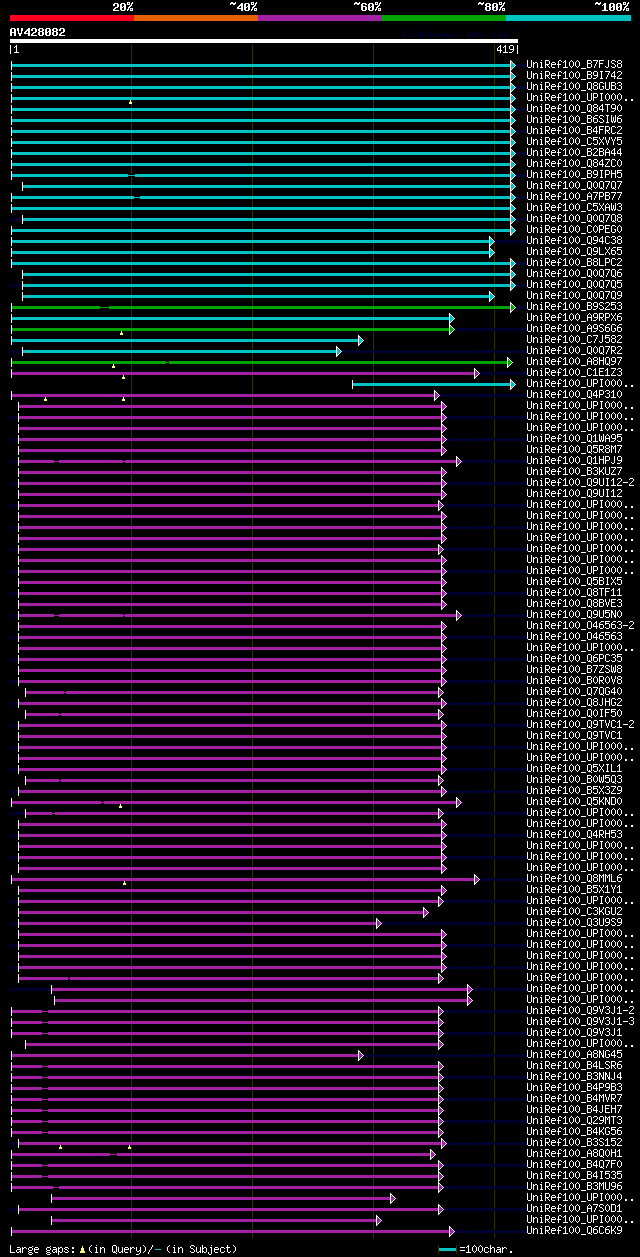Click UniRef100_Q9TVC1-2 label
Screen dimensions: 640x1257
click(580, 724)
